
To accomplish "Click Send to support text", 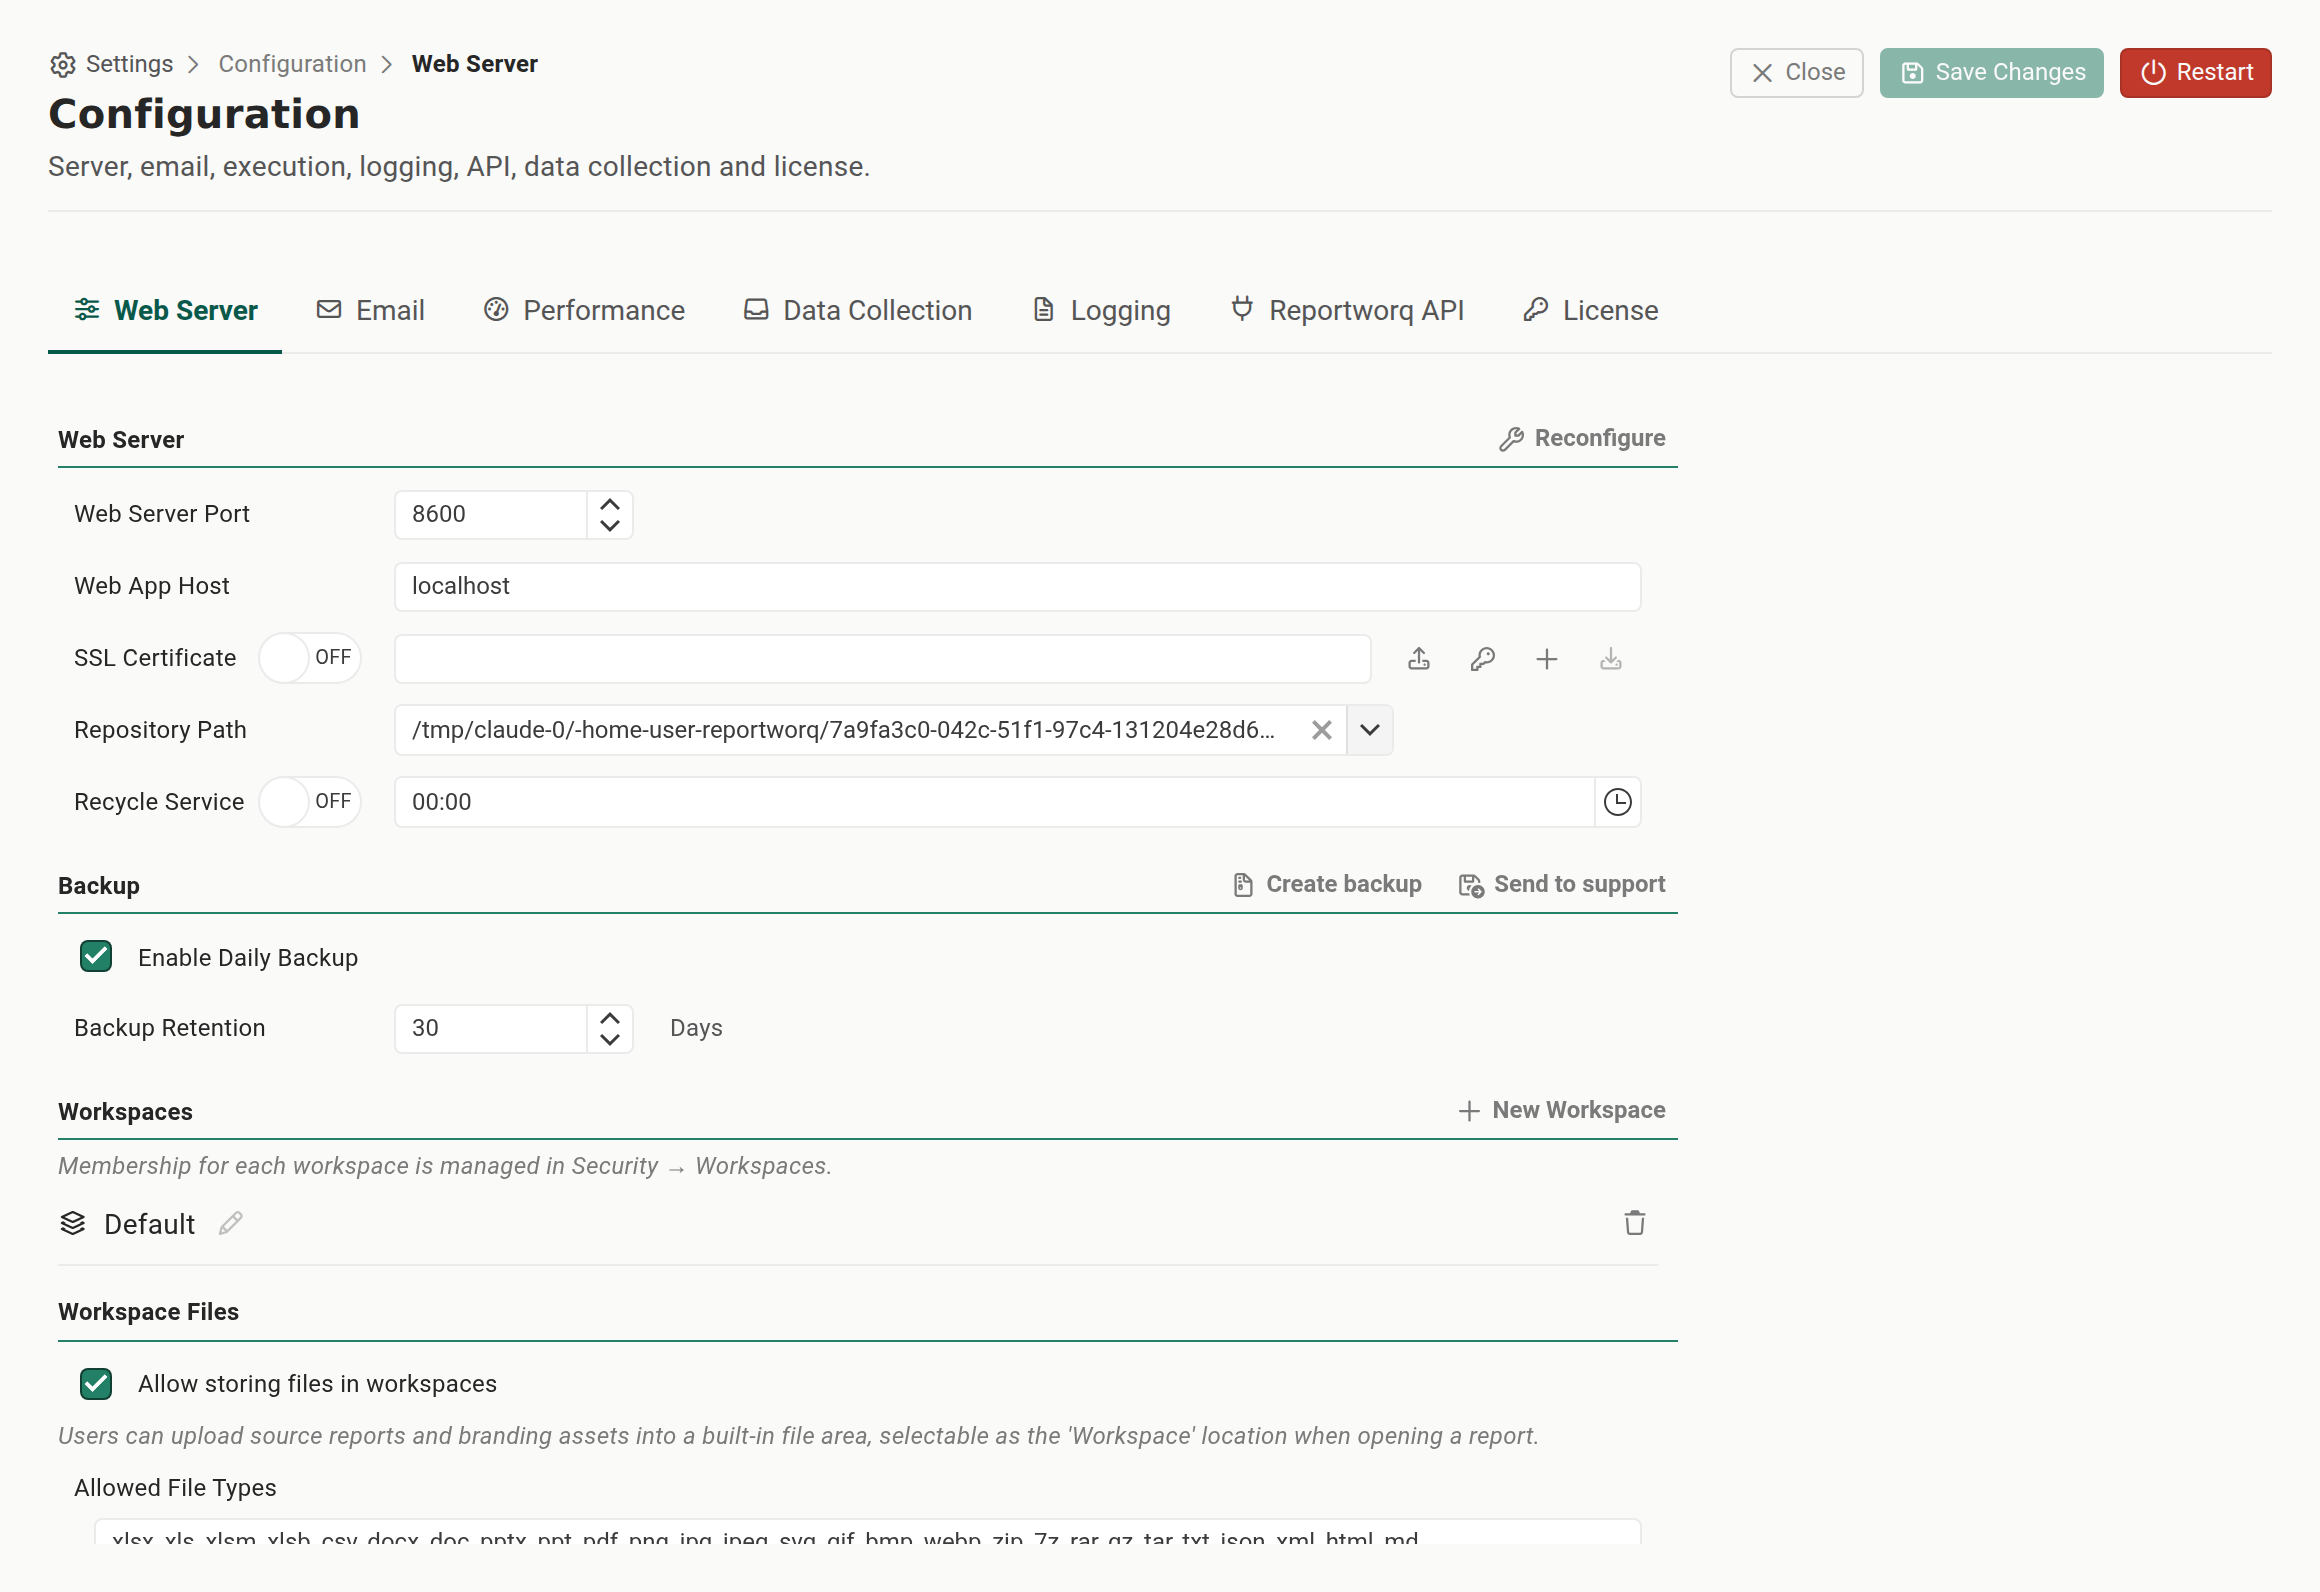I will click(x=1580, y=884).
